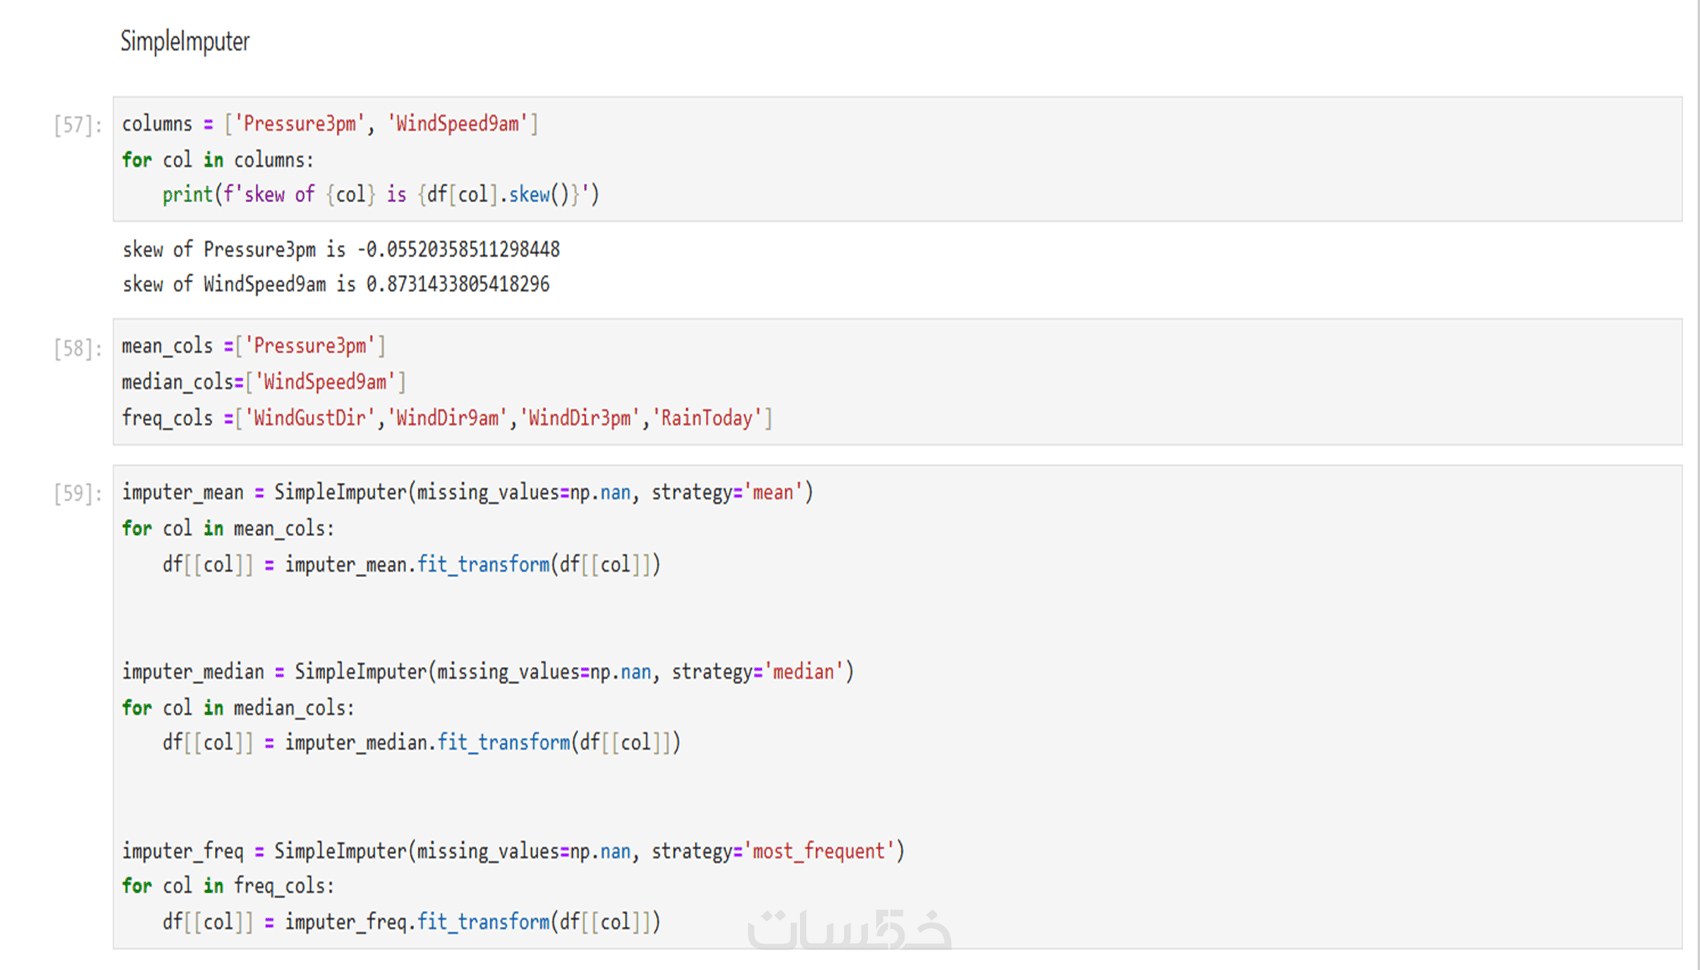
Task: Click the imputer_freq.fit_transform line
Action: pyautogui.click(x=411, y=922)
